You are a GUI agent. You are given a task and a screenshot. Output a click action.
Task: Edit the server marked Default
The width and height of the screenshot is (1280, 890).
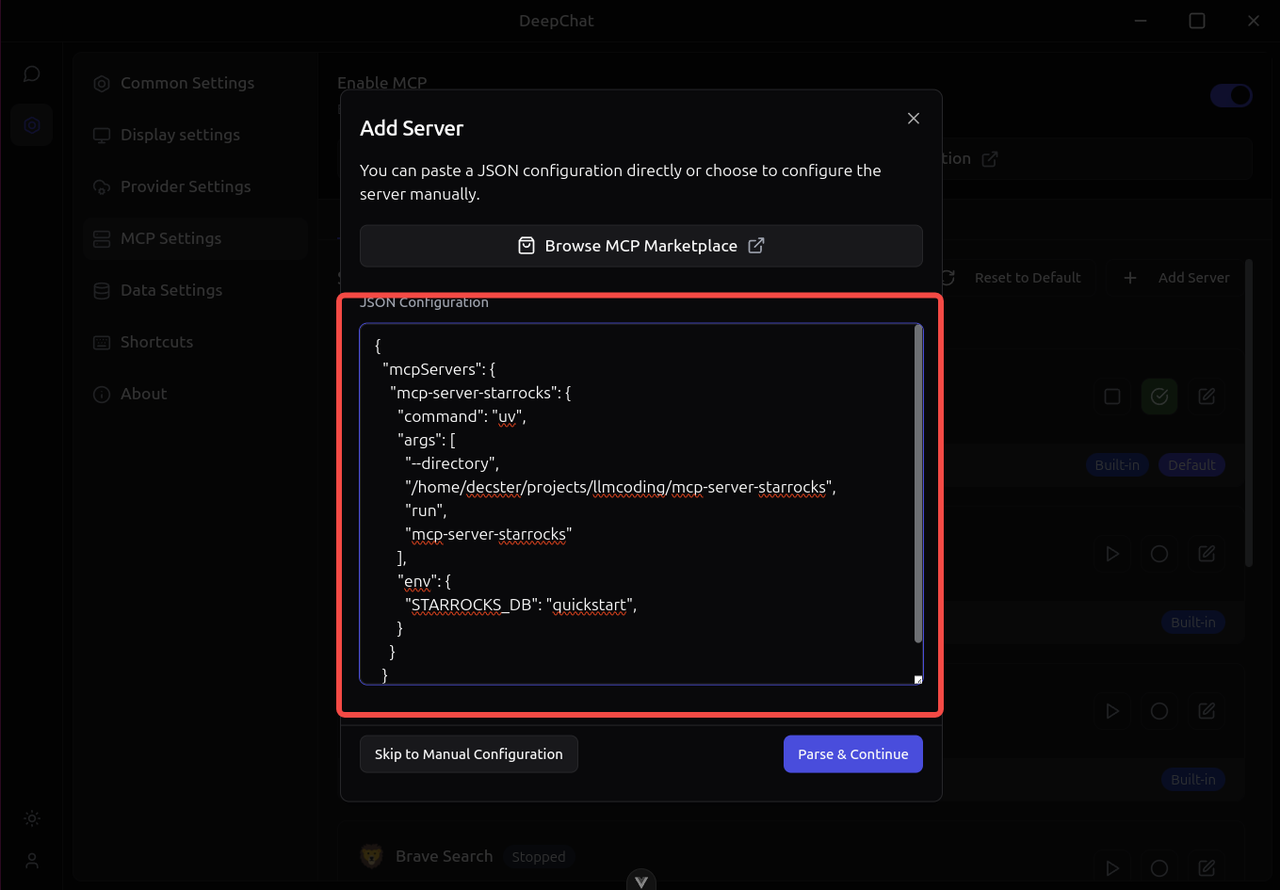(x=1207, y=397)
